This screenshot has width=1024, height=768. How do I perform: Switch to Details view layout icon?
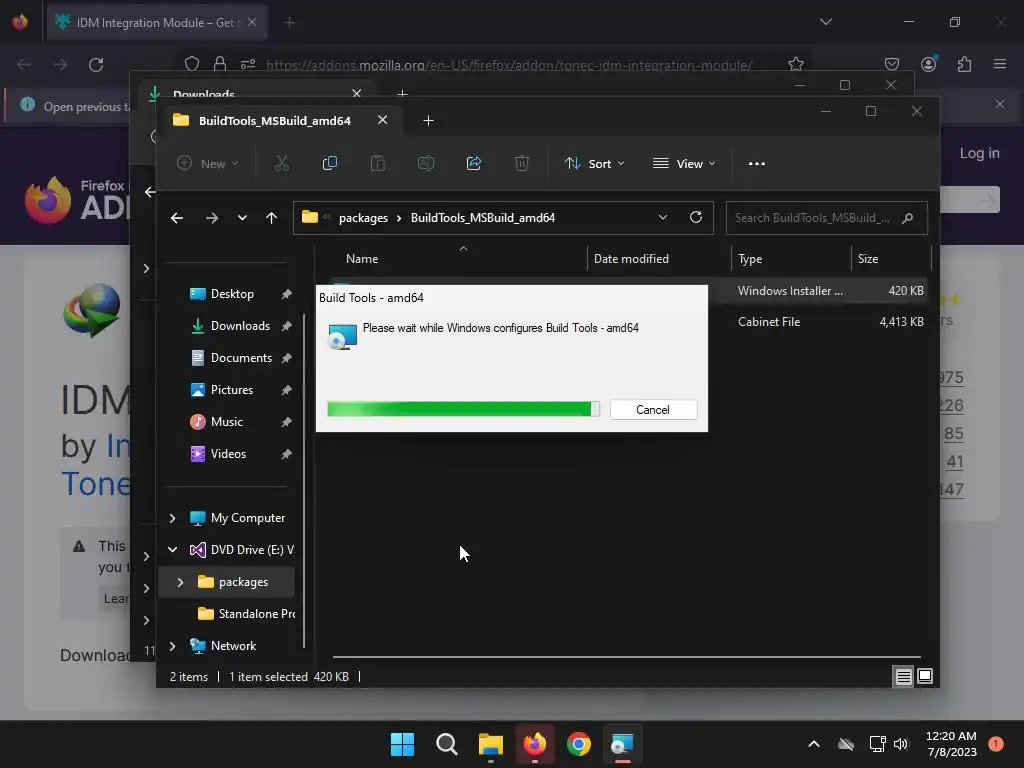tap(903, 677)
